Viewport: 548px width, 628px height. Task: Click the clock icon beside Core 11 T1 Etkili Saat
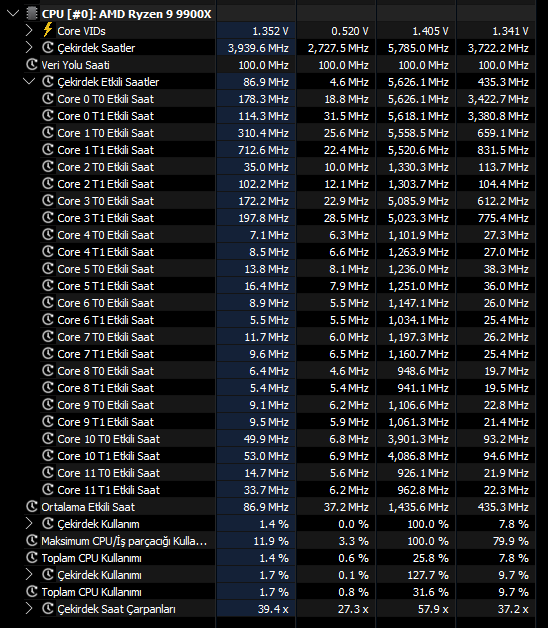[48, 489]
